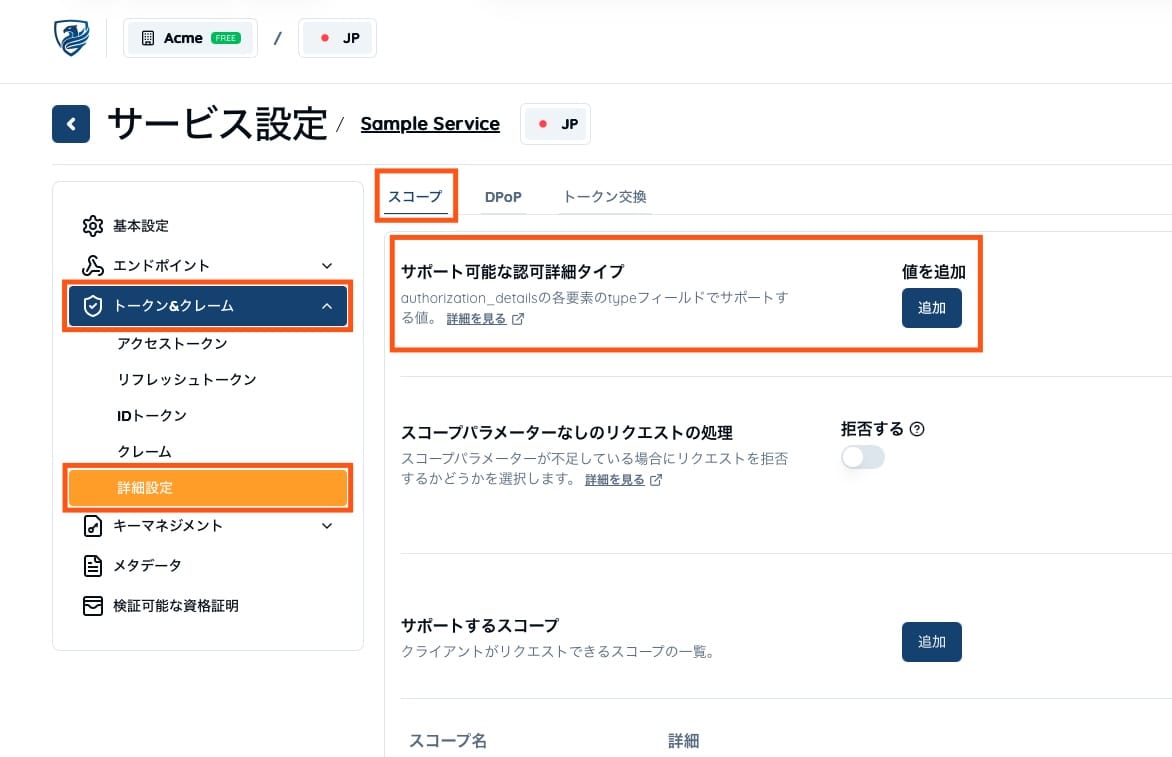Click the gear icon next to 基本設定

coord(93,226)
